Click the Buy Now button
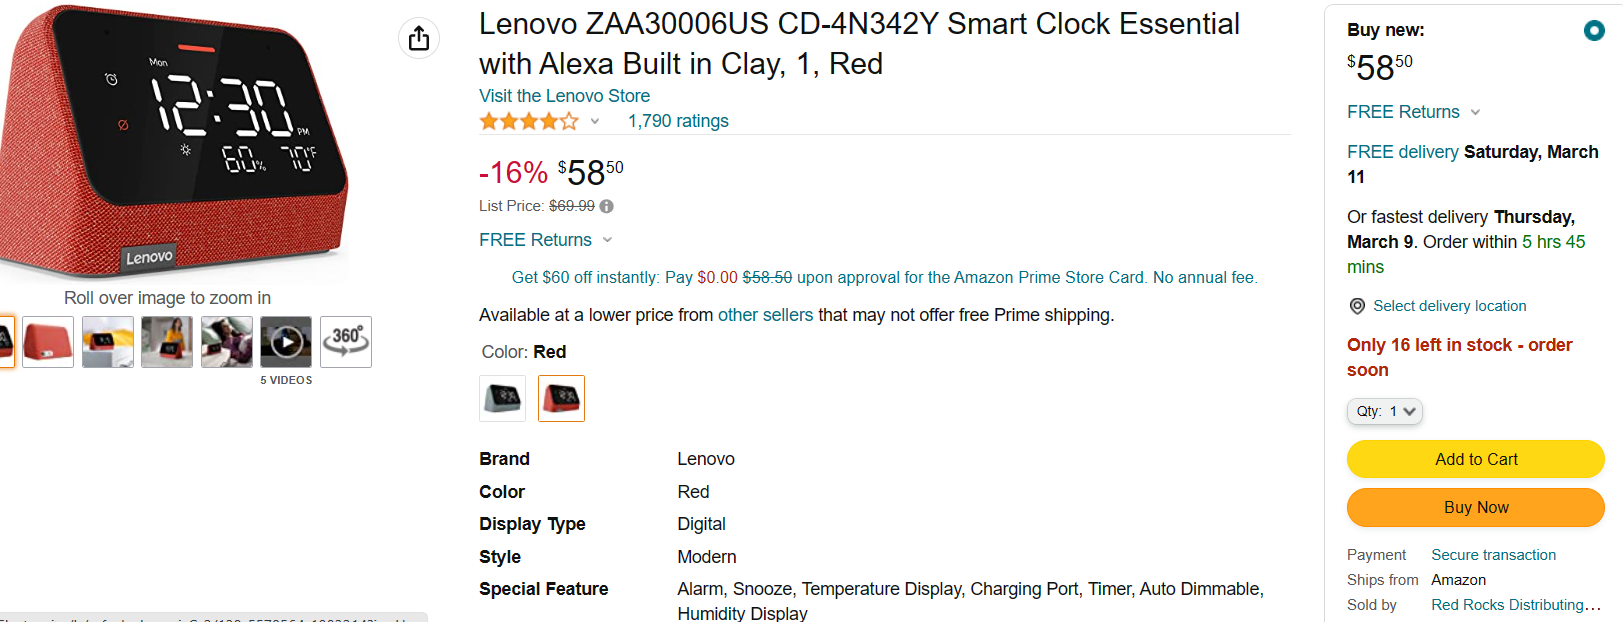1623x622 pixels. click(1475, 507)
